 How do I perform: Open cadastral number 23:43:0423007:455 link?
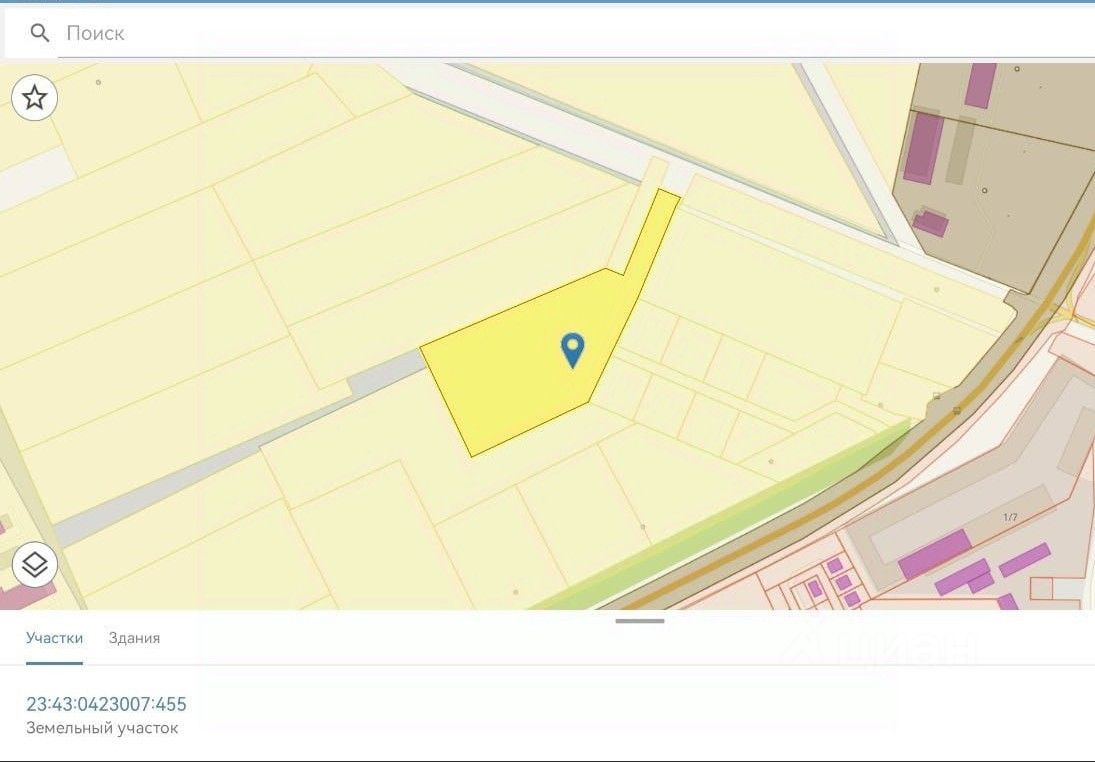tap(106, 704)
